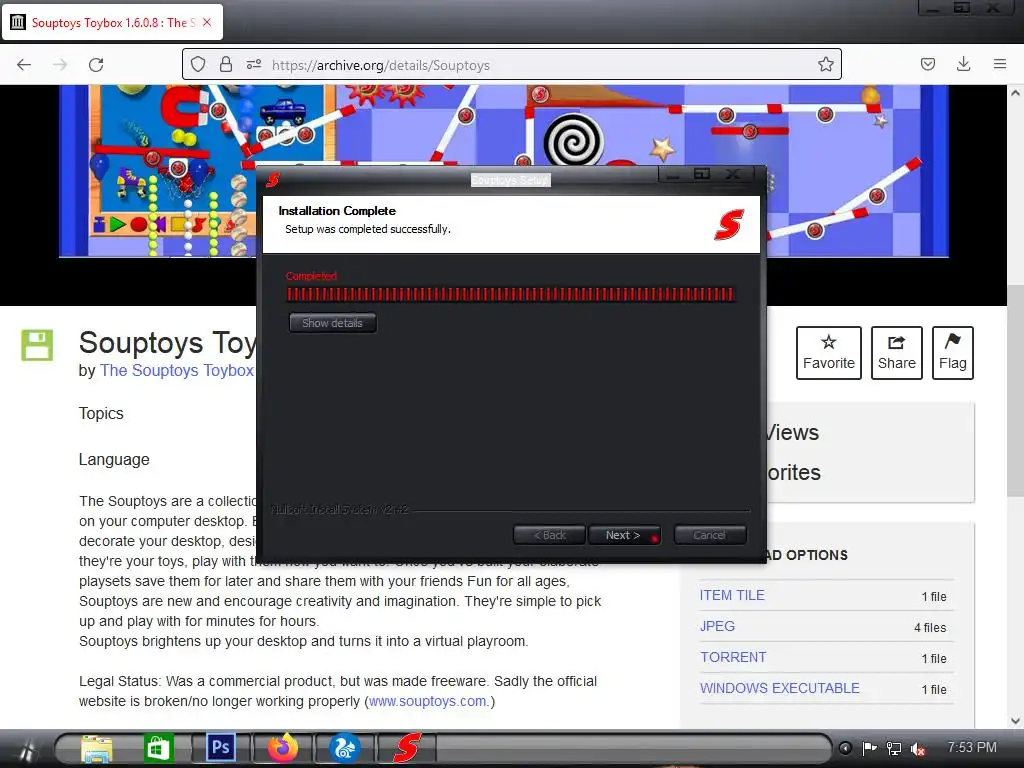Screen dimensions: 1024x768
Task: Open the Pocket save icon
Action: [927, 64]
